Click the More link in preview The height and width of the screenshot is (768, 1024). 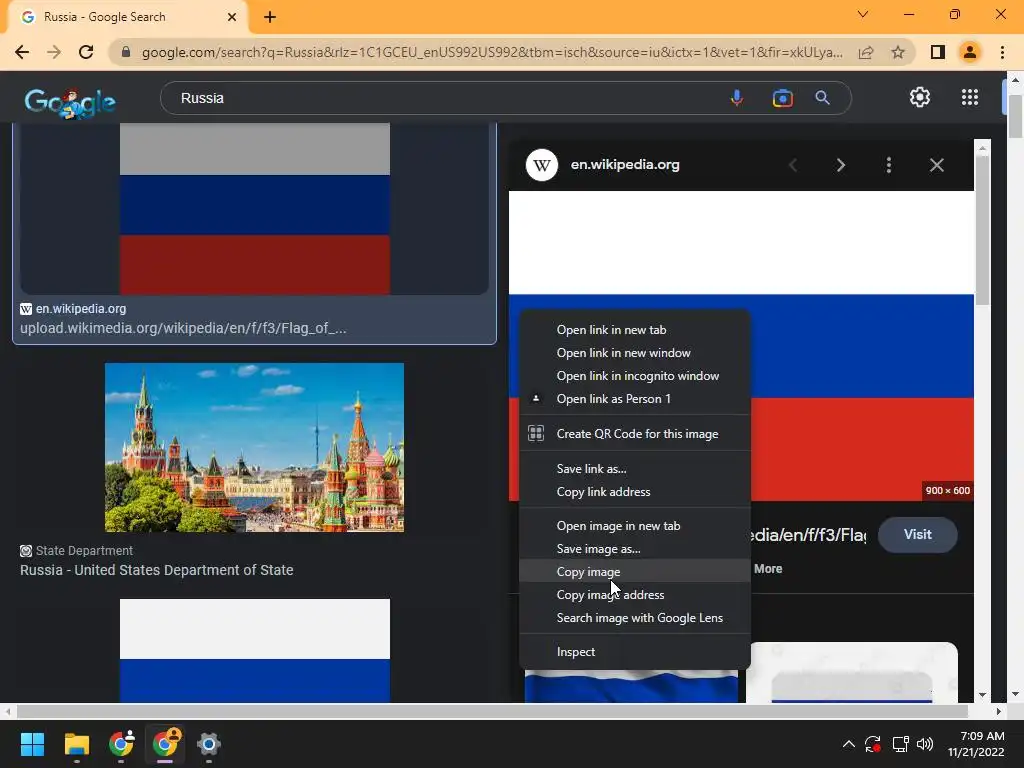768,569
